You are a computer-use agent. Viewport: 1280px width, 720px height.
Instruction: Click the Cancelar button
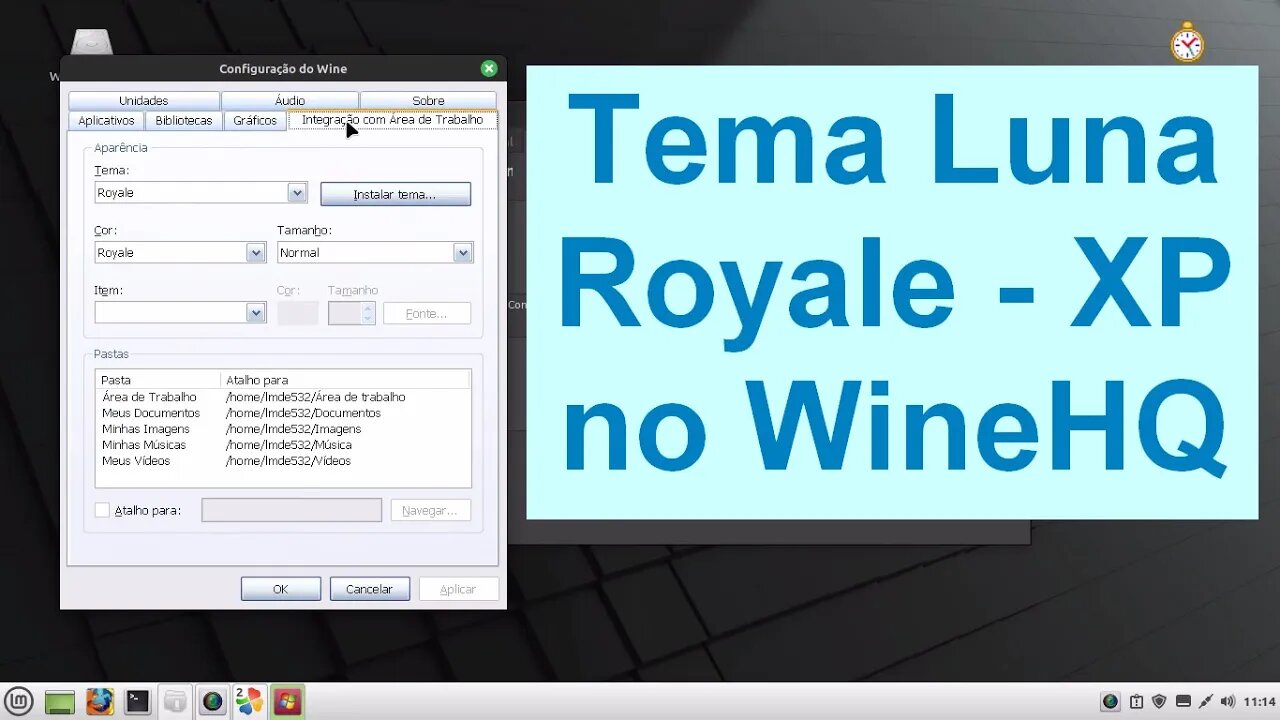(x=370, y=589)
